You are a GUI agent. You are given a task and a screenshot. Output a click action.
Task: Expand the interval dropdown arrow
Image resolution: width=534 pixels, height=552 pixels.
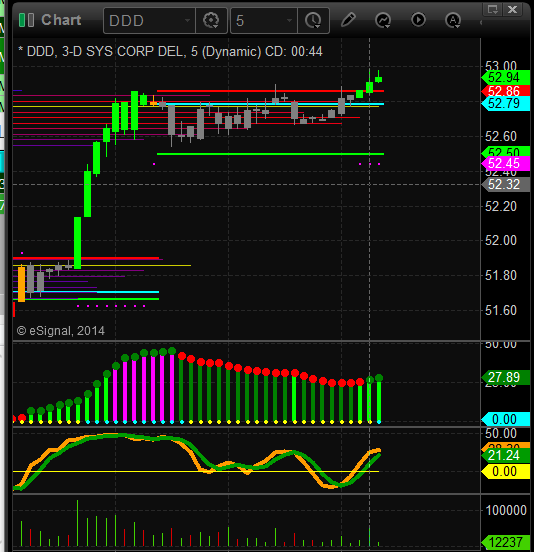point(290,21)
